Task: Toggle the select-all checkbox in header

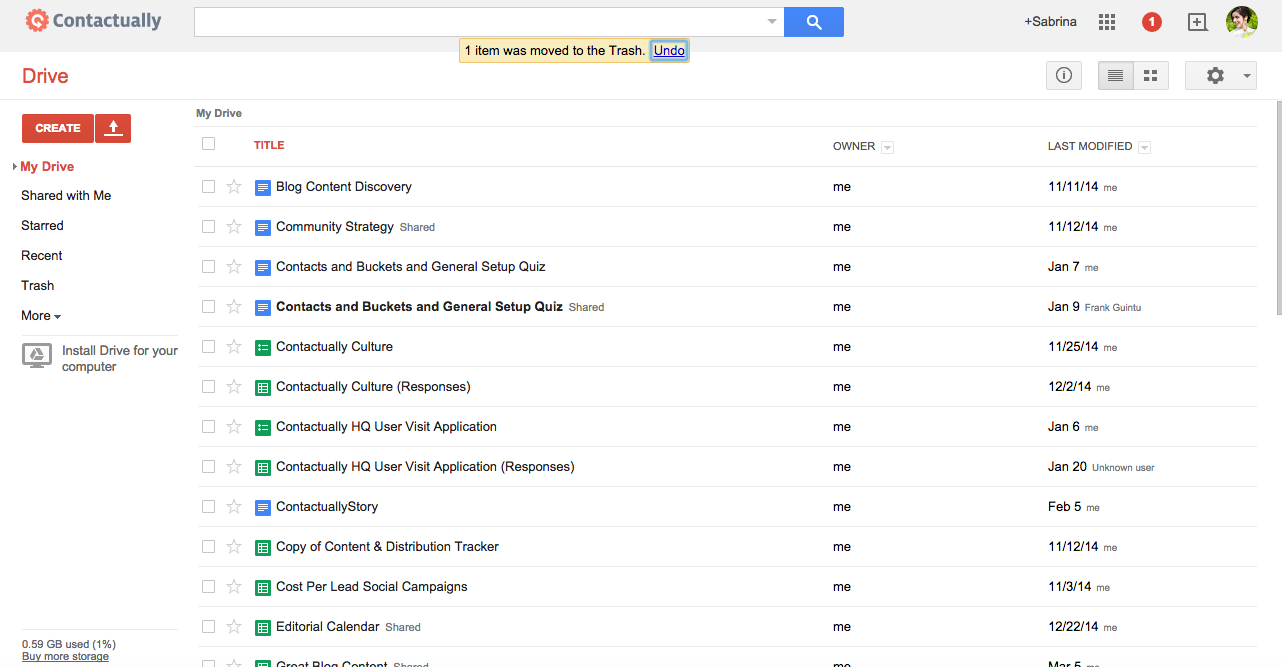Action: pyautogui.click(x=208, y=144)
